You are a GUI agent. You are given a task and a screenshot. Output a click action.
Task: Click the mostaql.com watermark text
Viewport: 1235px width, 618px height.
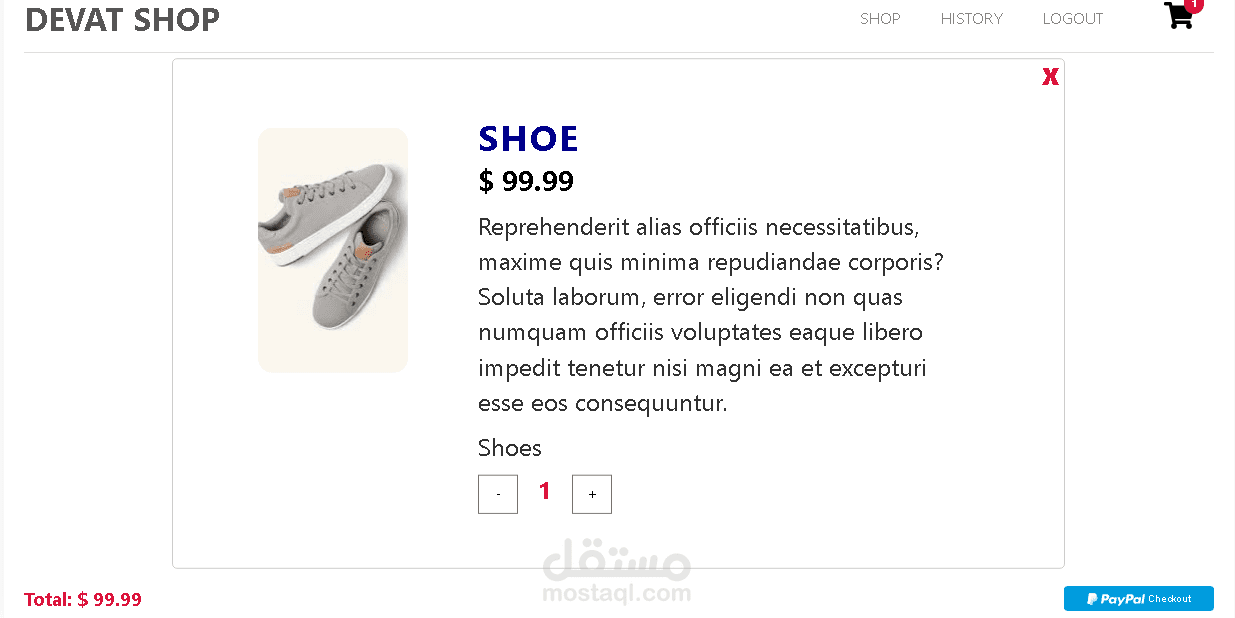pyautogui.click(x=617, y=594)
